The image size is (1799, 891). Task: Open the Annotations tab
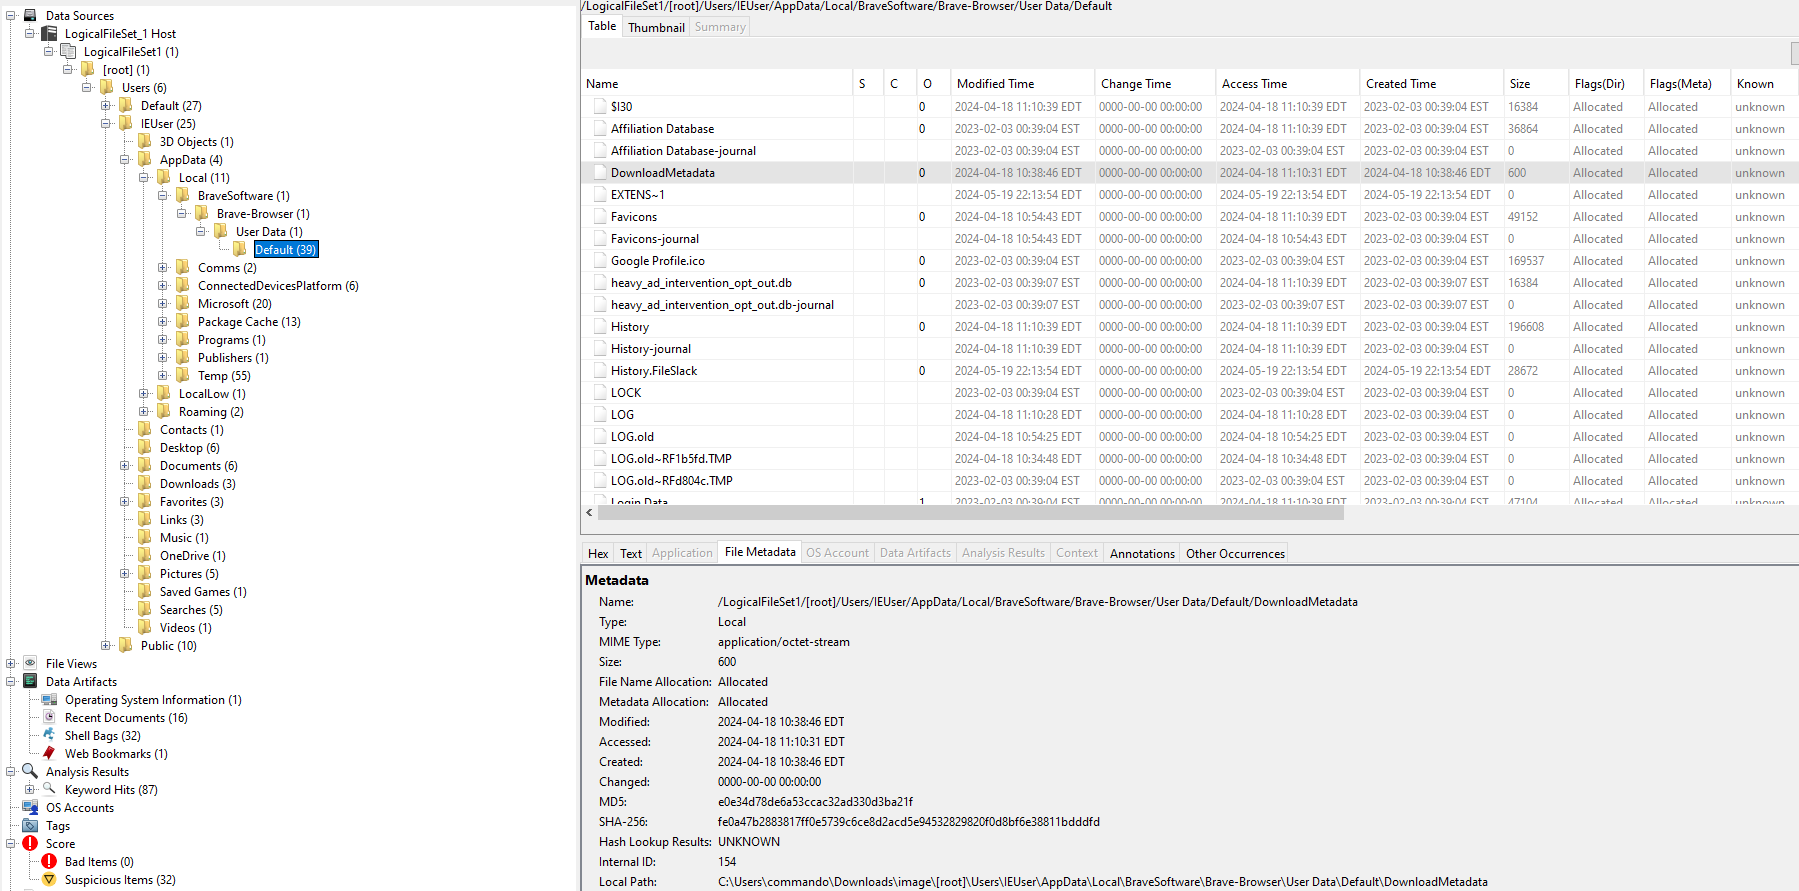click(1142, 553)
